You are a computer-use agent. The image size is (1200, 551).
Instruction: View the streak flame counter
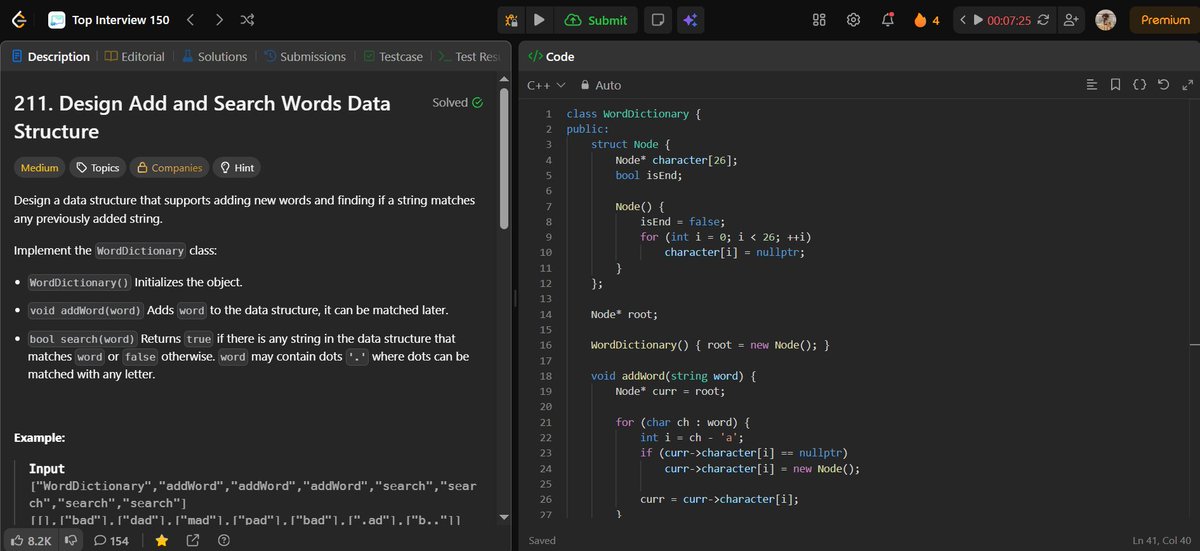pyautogui.click(x=926, y=20)
